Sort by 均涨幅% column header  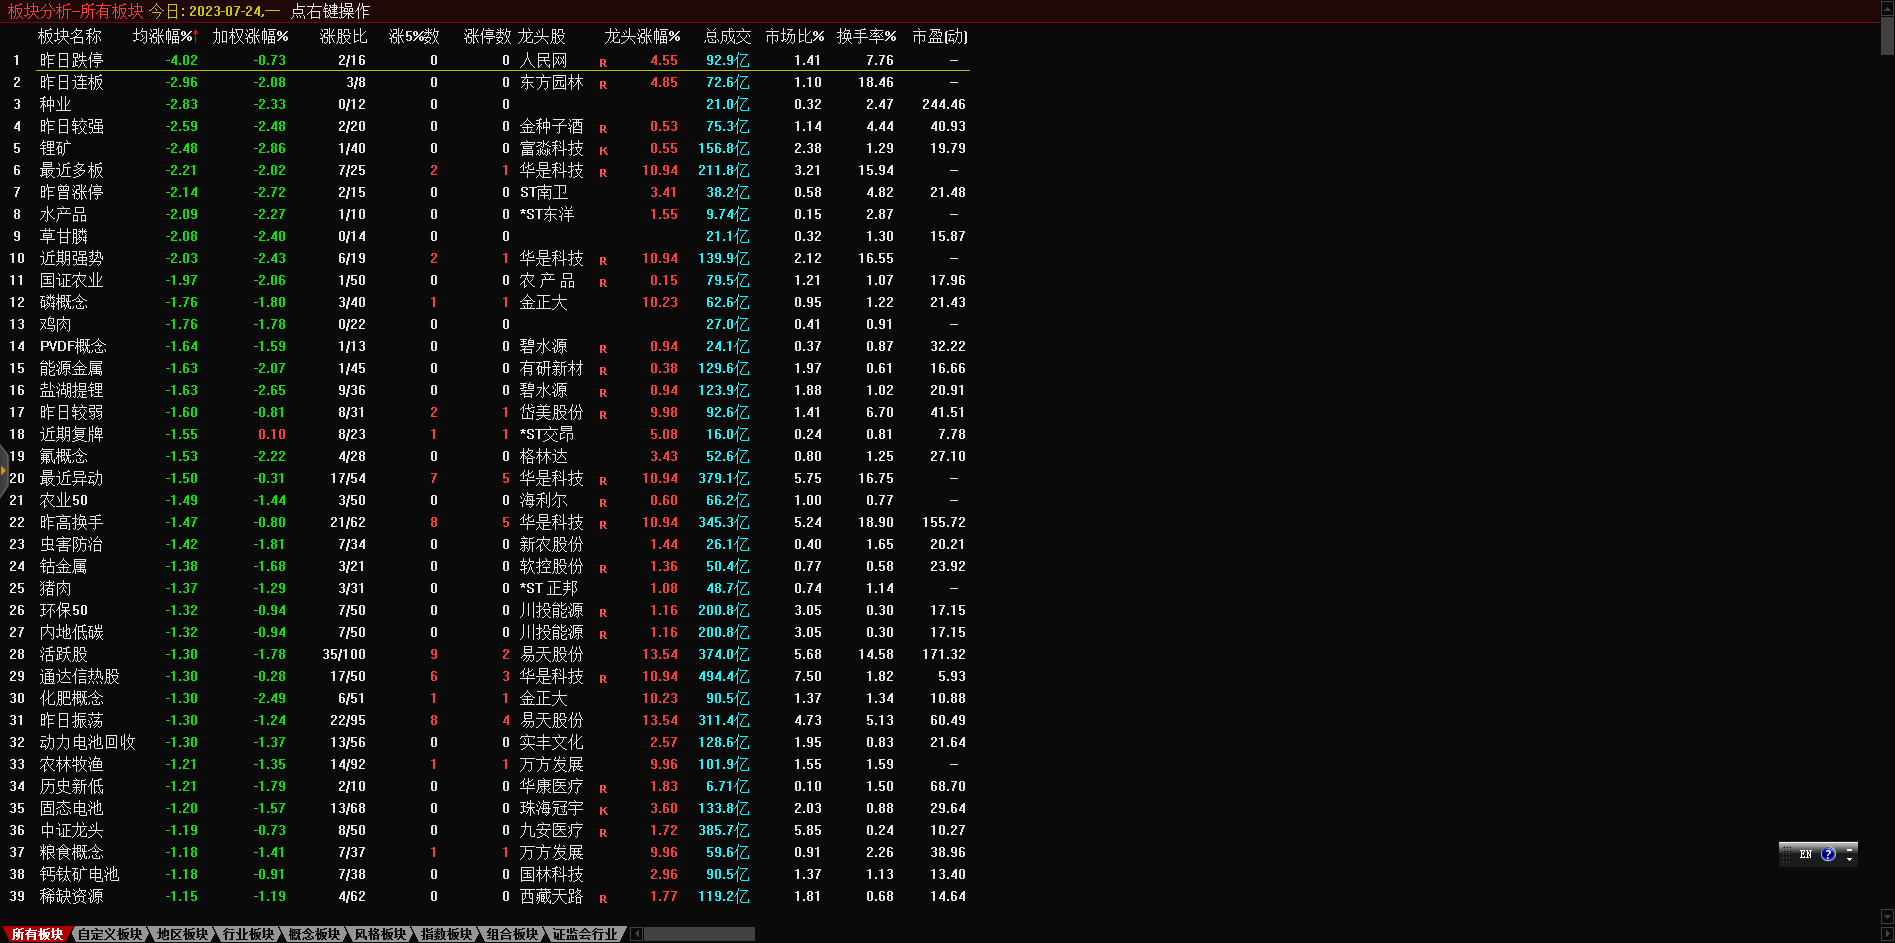pyautogui.click(x=165, y=36)
